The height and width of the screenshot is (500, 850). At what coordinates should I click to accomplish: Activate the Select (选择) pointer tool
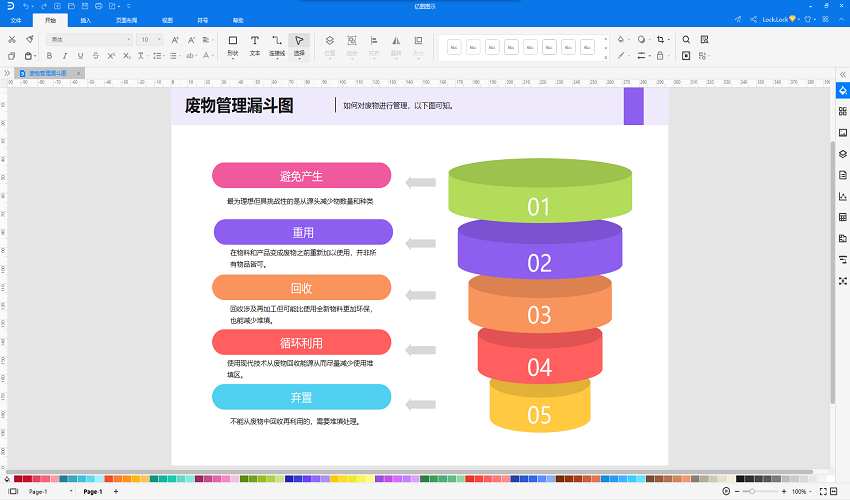tap(299, 46)
